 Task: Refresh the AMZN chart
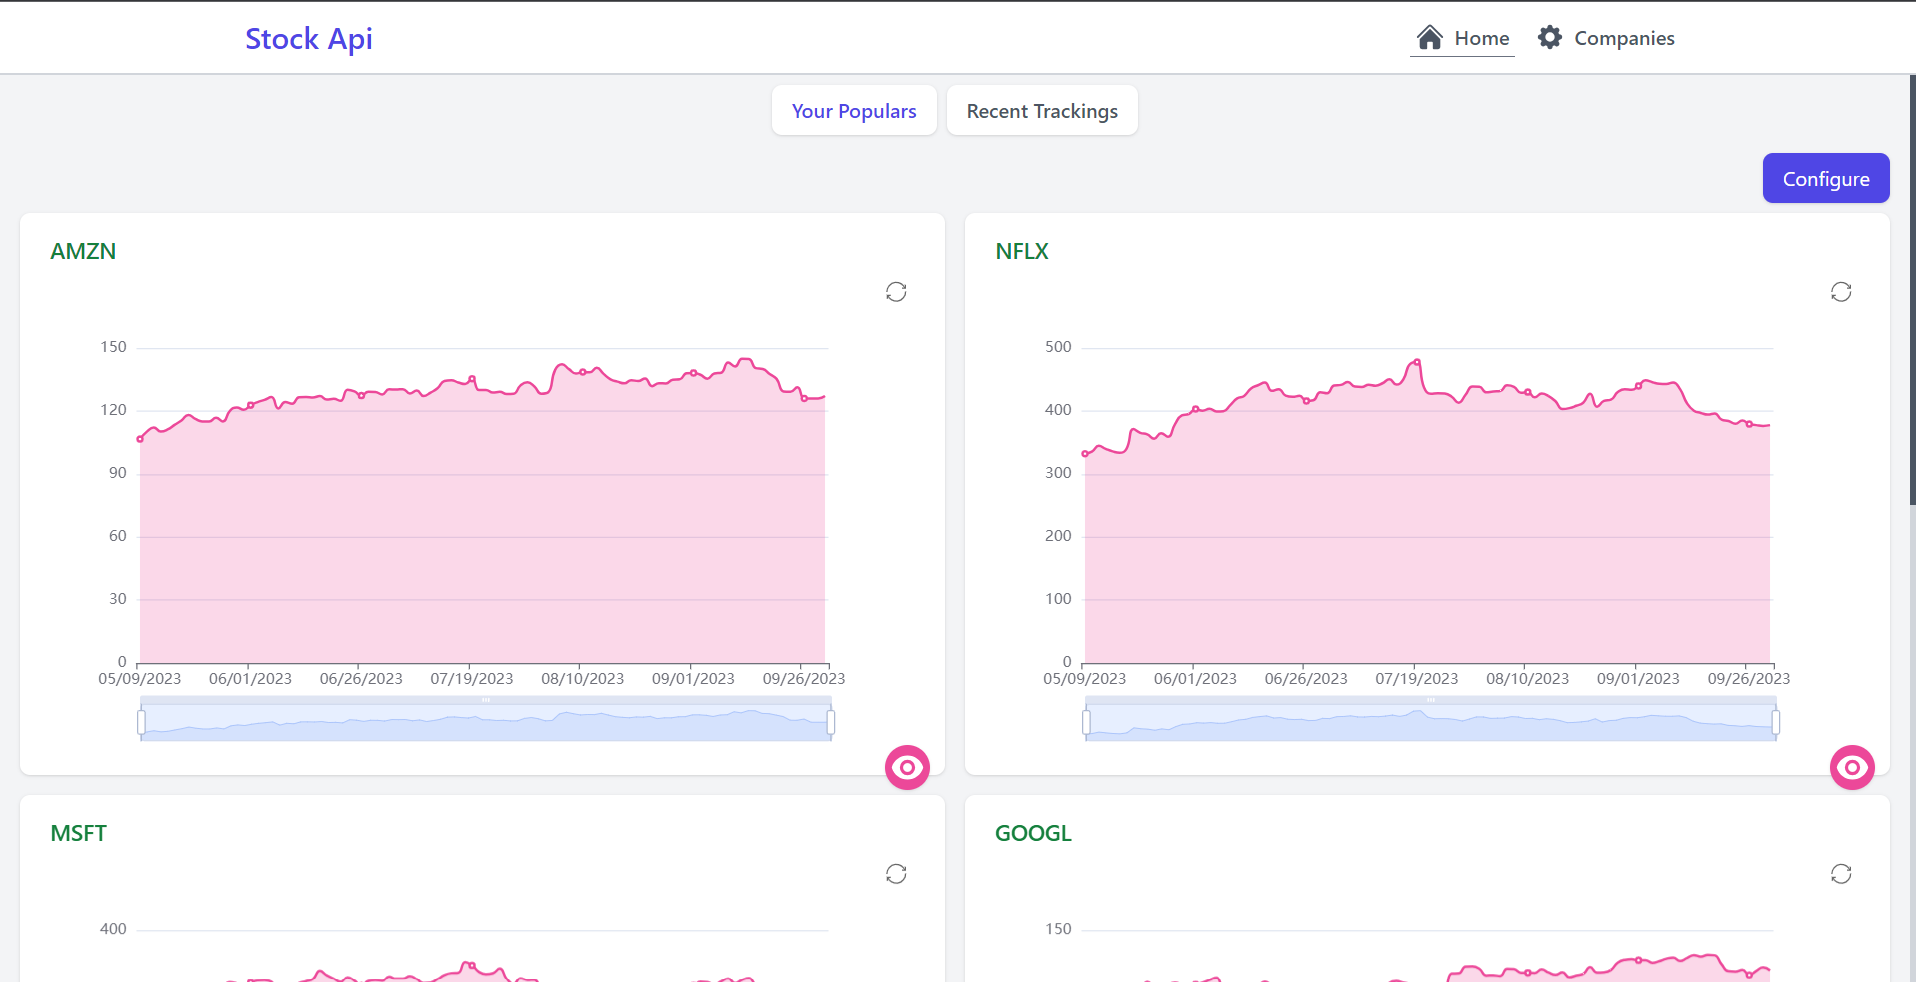[896, 292]
